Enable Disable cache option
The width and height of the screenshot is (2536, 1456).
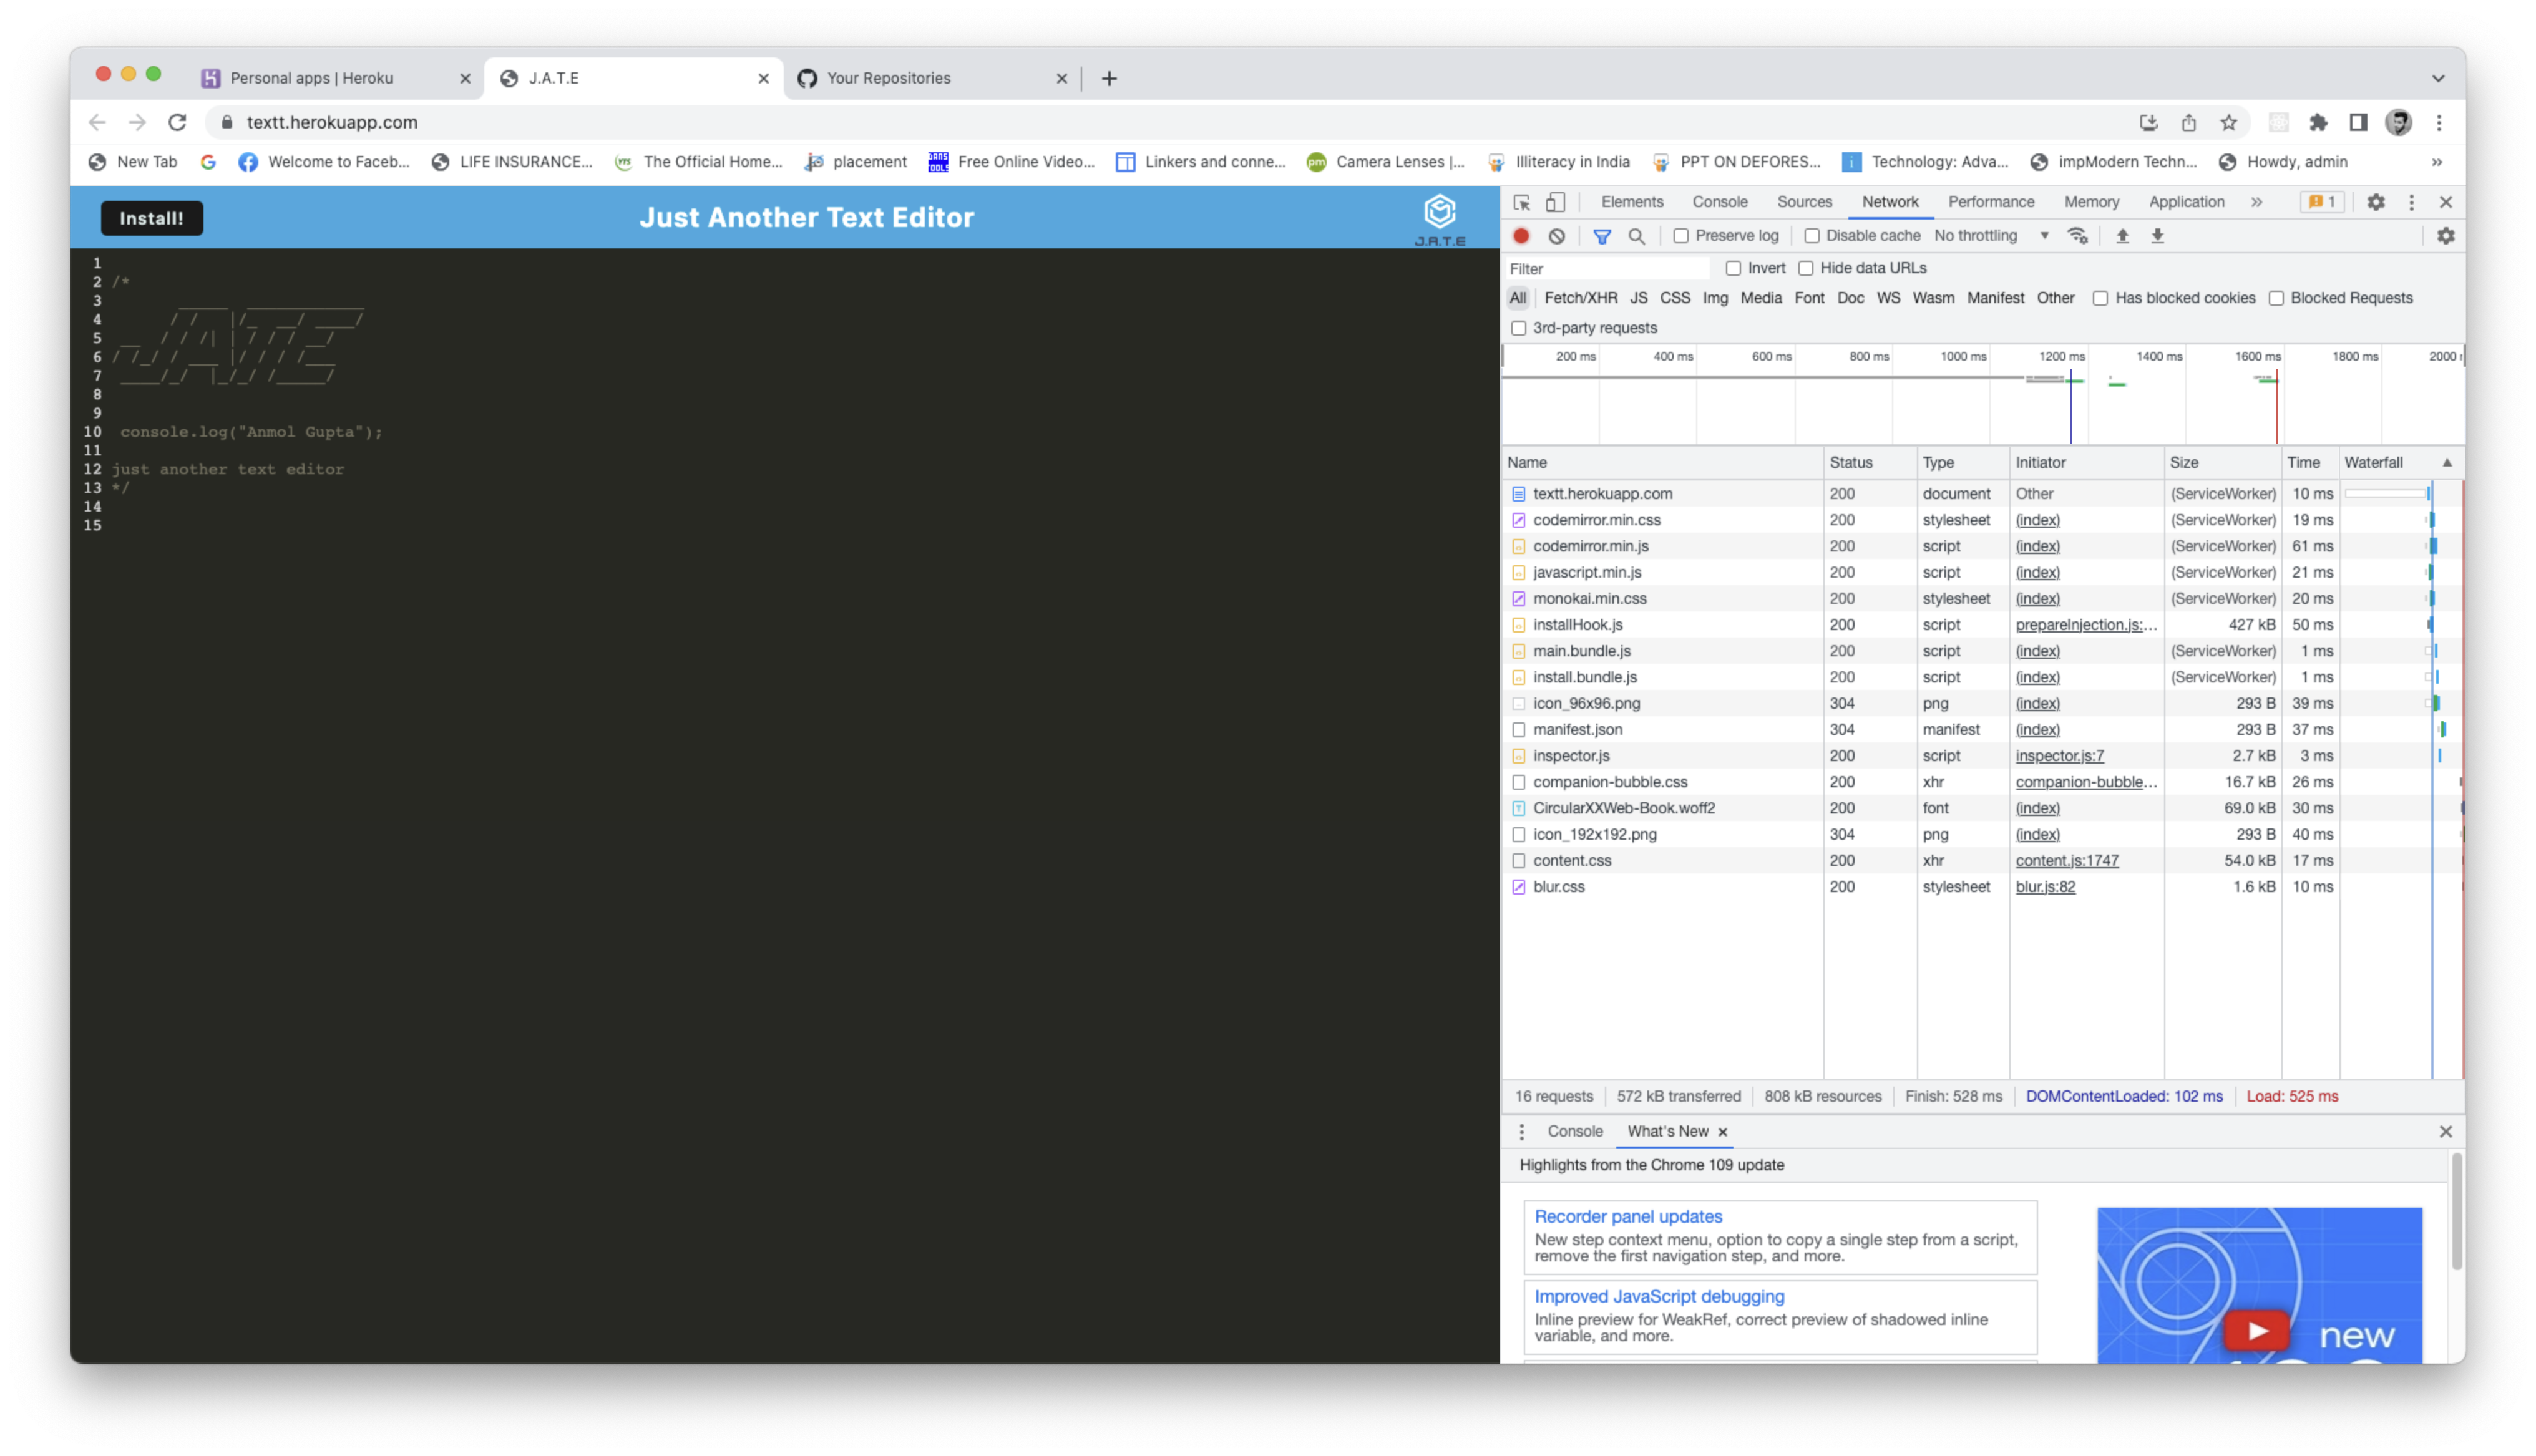coord(1813,236)
